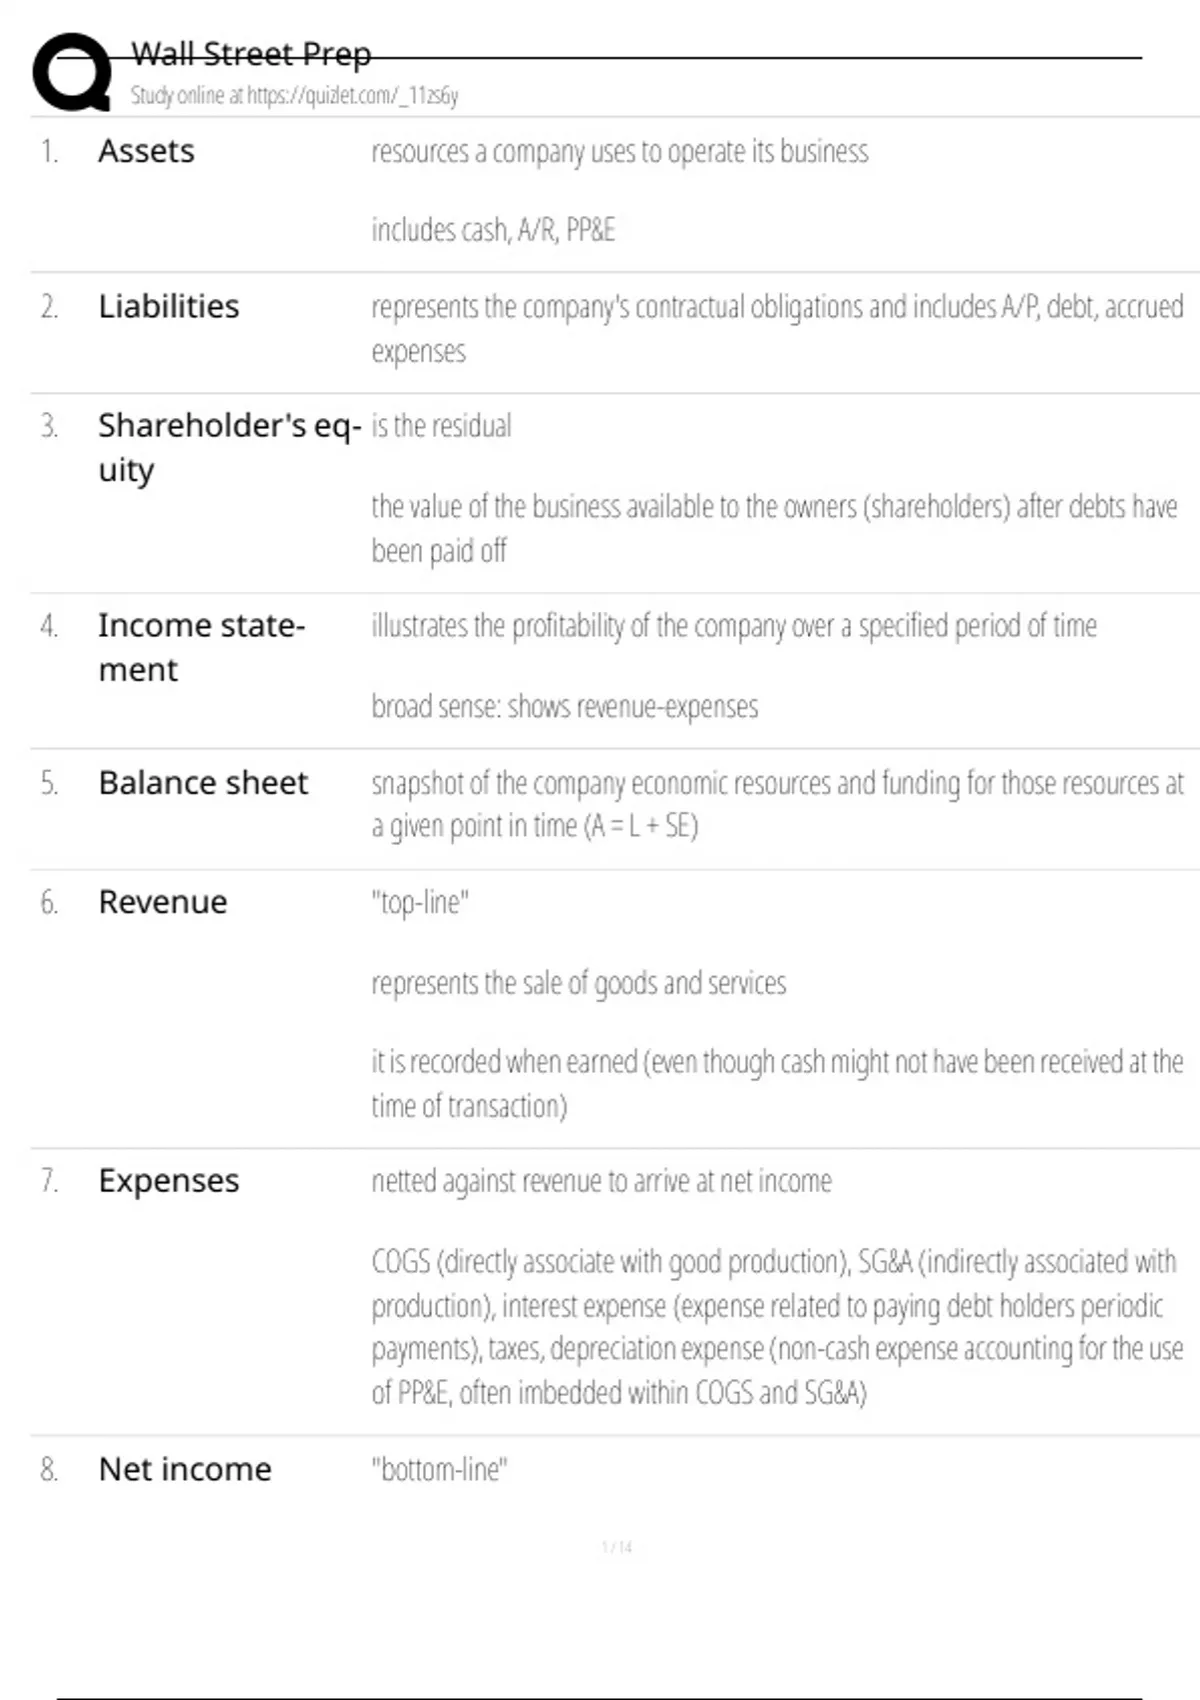Click "represents the sale of goods" line
Screen dimensions: 1200x1700
[x=578, y=983]
